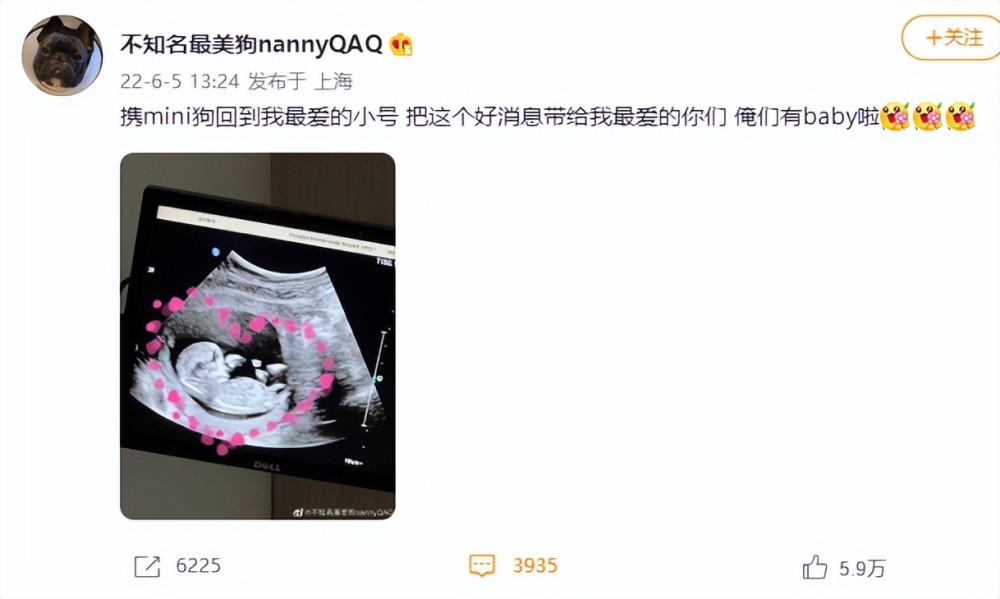1000x599 pixels.
Task: Open the ultrasound photo thumbnail
Action: click(x=258, y=336)
